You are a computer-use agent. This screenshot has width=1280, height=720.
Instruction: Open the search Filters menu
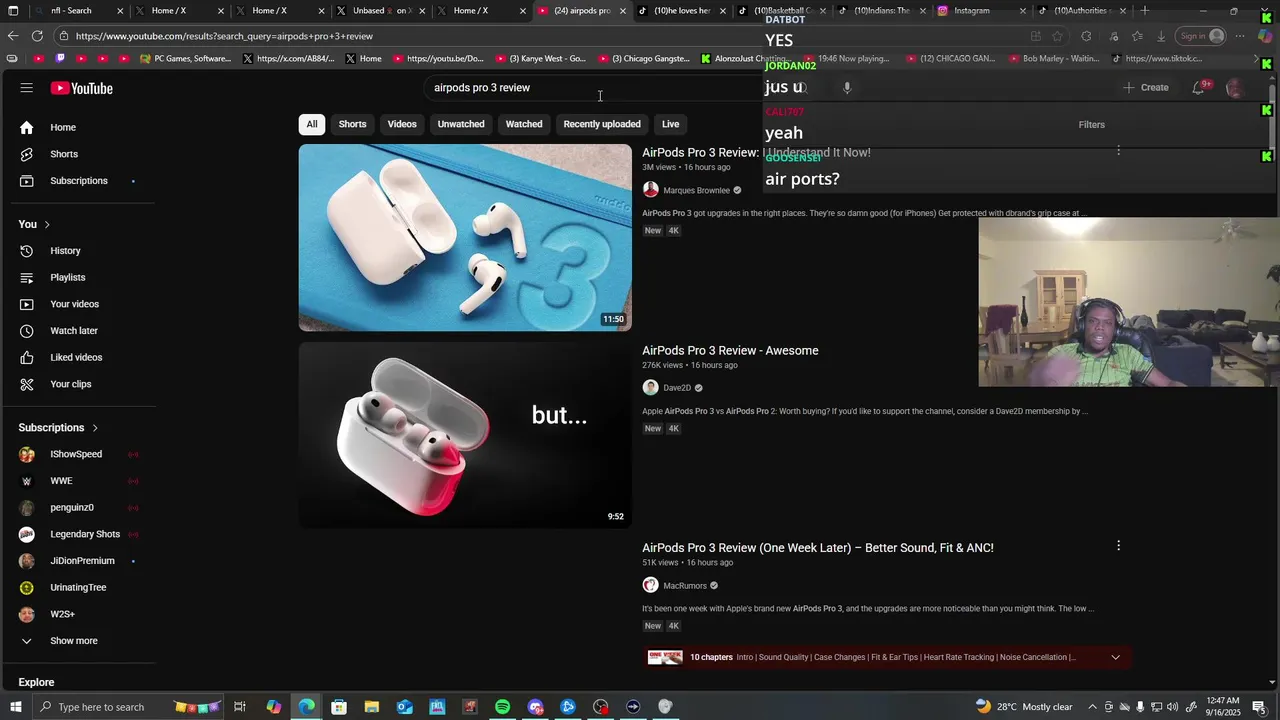1091,125
